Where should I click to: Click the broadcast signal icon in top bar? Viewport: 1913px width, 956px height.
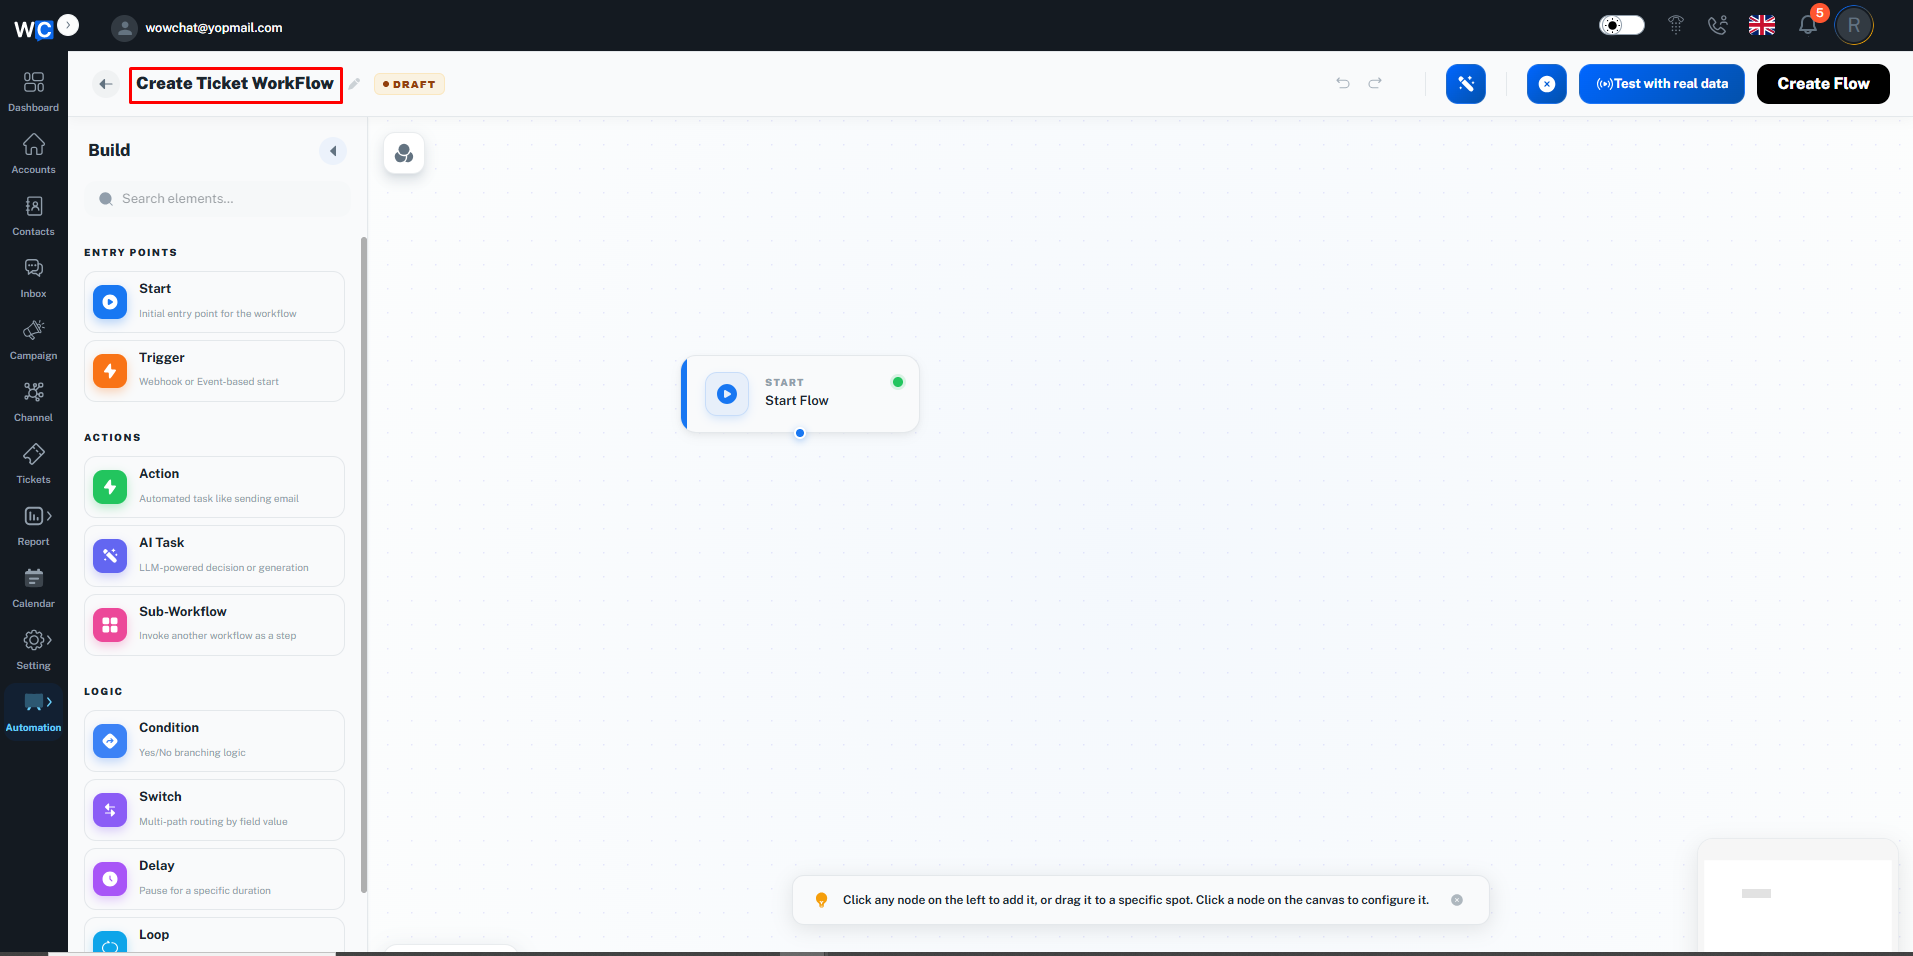point(1676,25)
